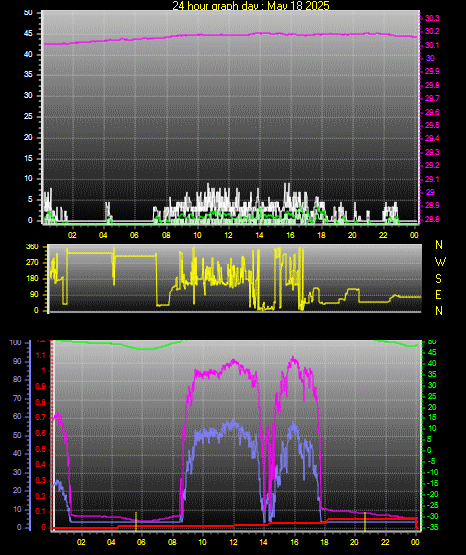Click the yellow 360 wind direction label
Viewport: 466px width, 555px height.
click(x=33, y=247)
